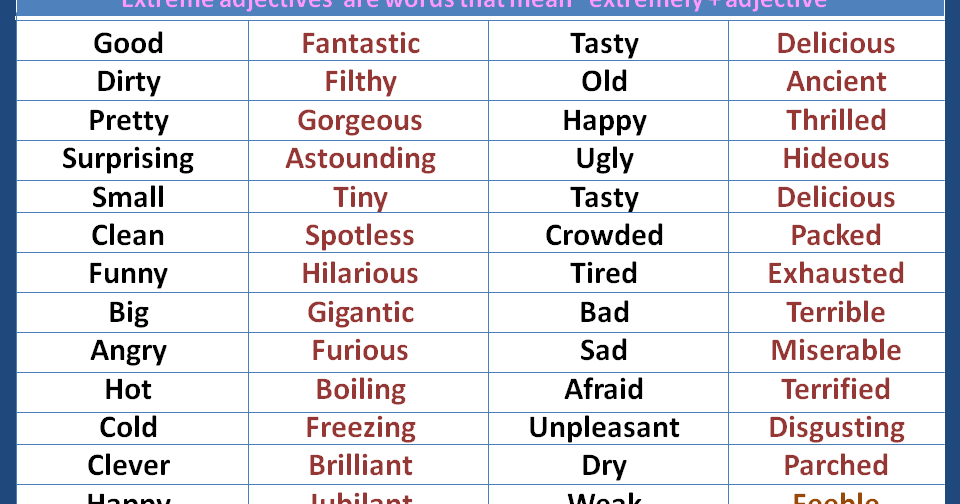Select the Exhausted cell

click(x=836, y=273)
